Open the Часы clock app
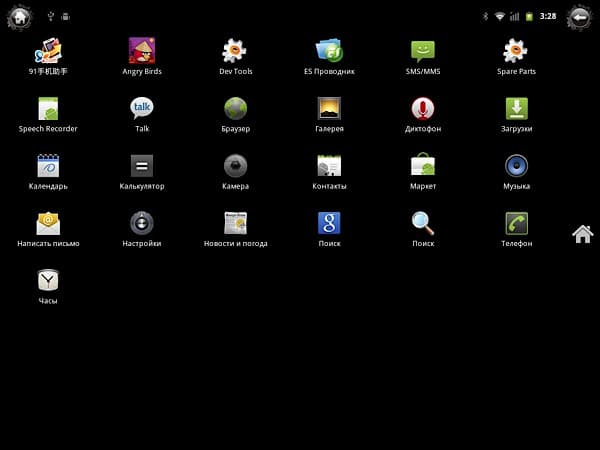 click(x=48, y=287)
